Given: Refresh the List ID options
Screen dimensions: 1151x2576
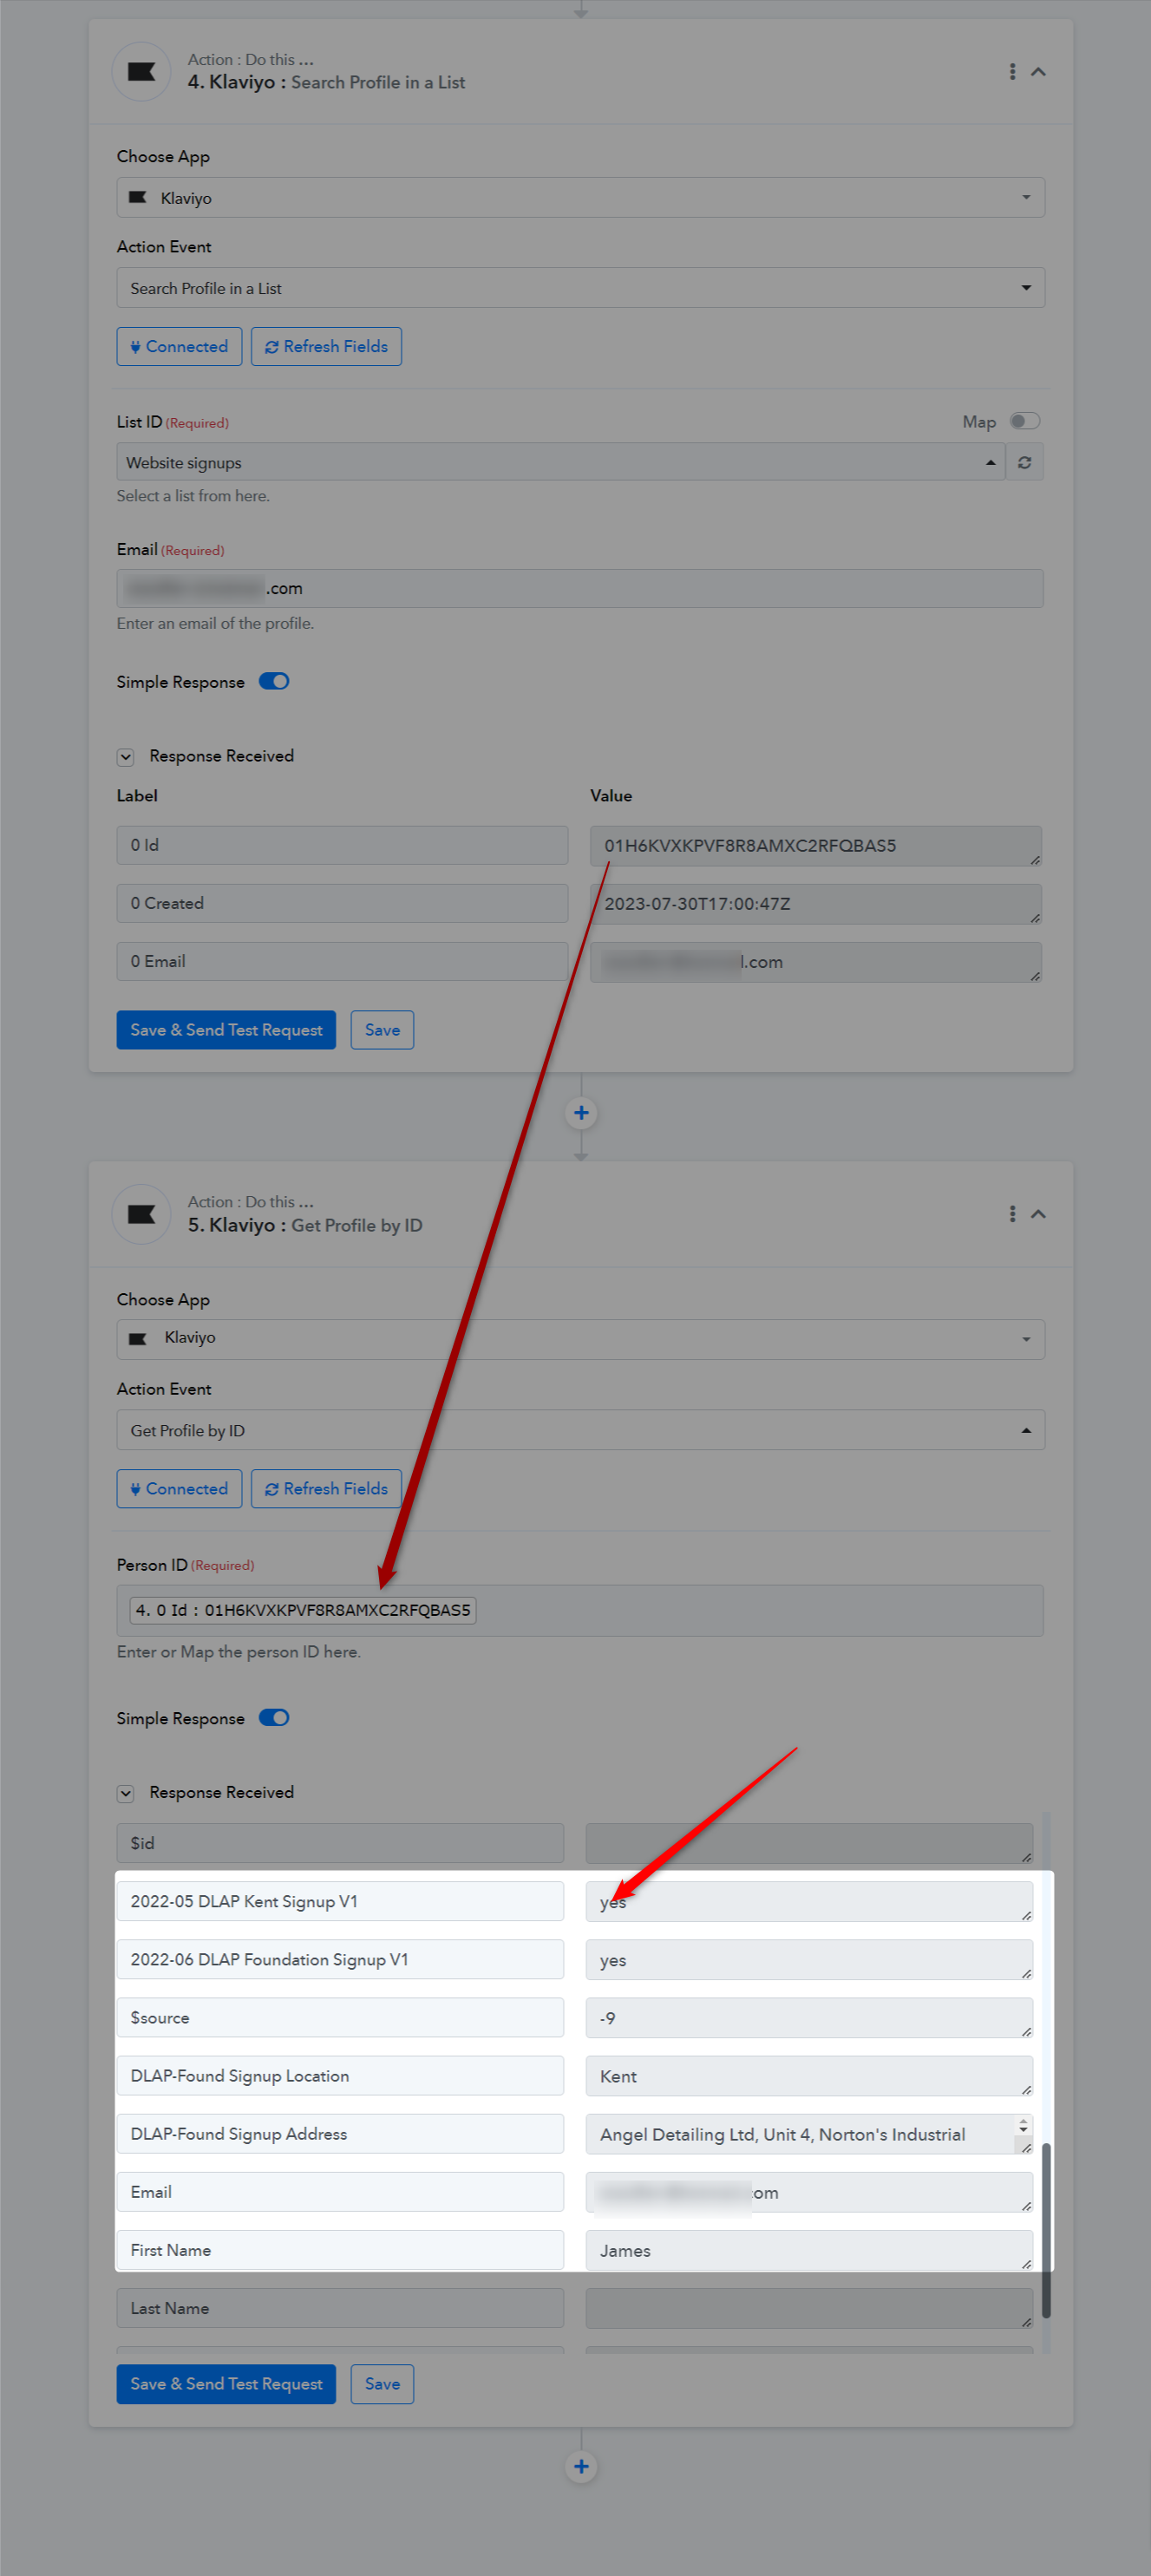Looking at the screenshot, I should pos(1025,462).
